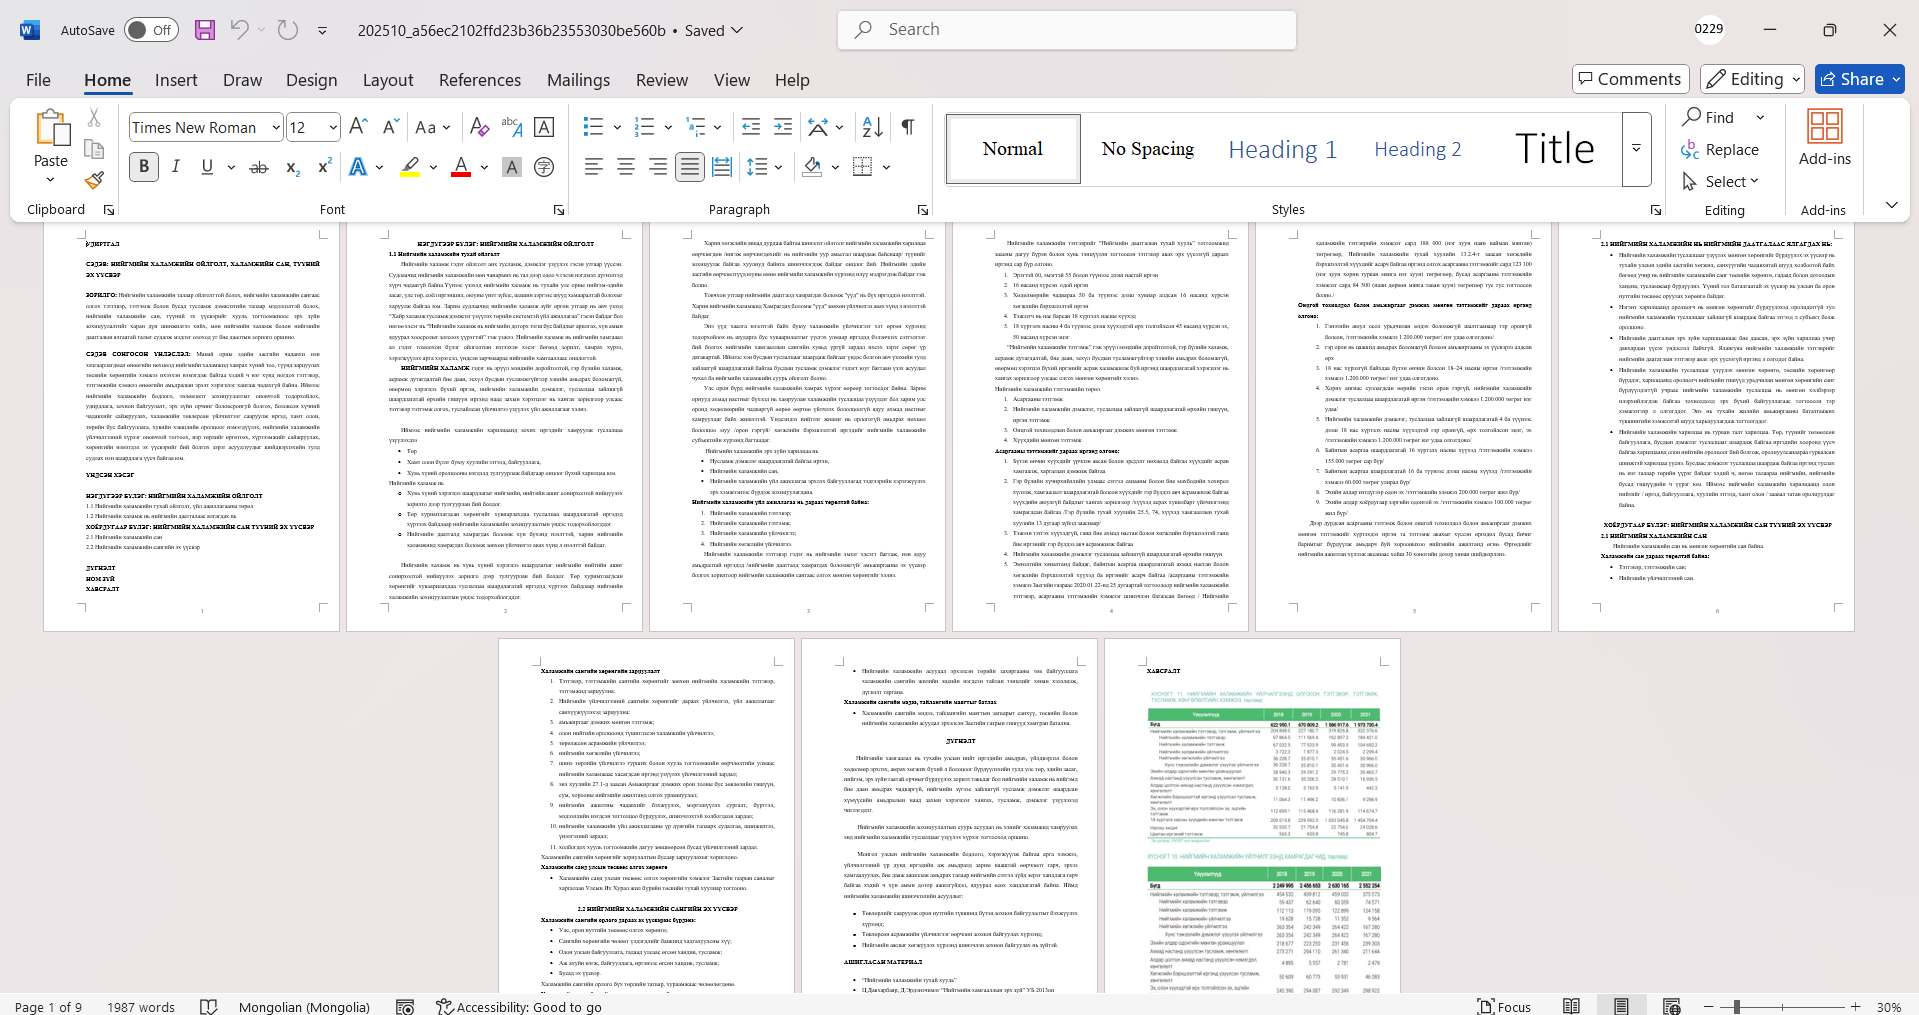
Task: Show paragraph marks with pilcrow icon
Action: 907,127
